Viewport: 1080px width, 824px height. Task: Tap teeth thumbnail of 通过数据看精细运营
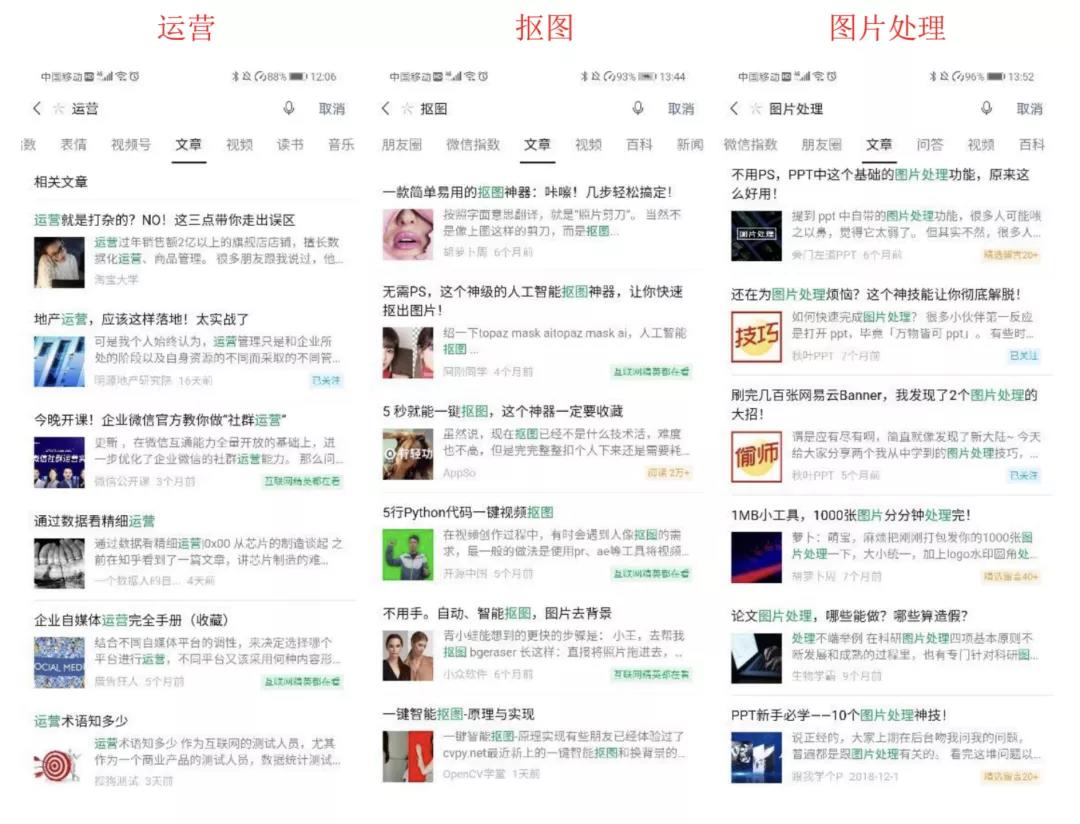(x=59, y=563)
